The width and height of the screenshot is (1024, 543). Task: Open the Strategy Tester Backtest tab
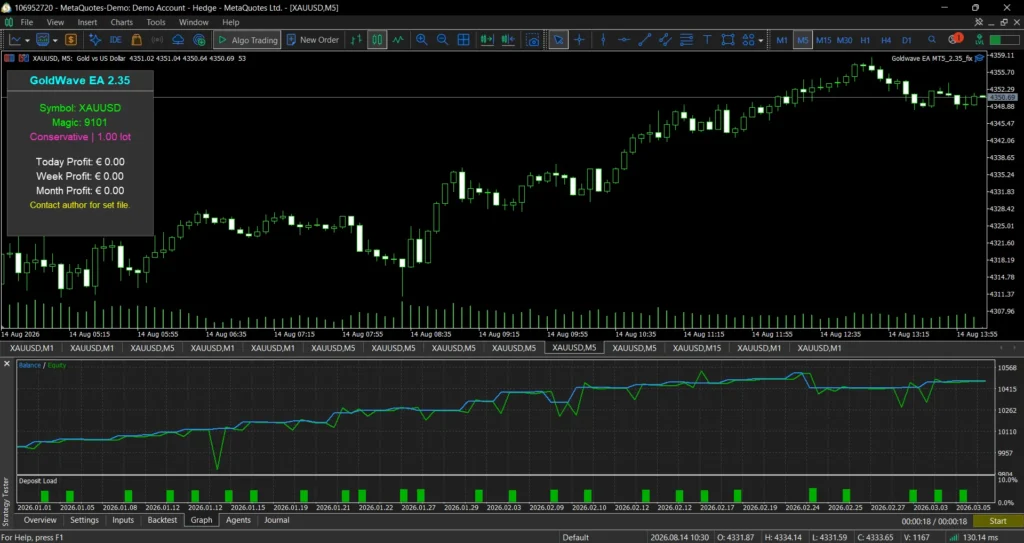point(162,520)
